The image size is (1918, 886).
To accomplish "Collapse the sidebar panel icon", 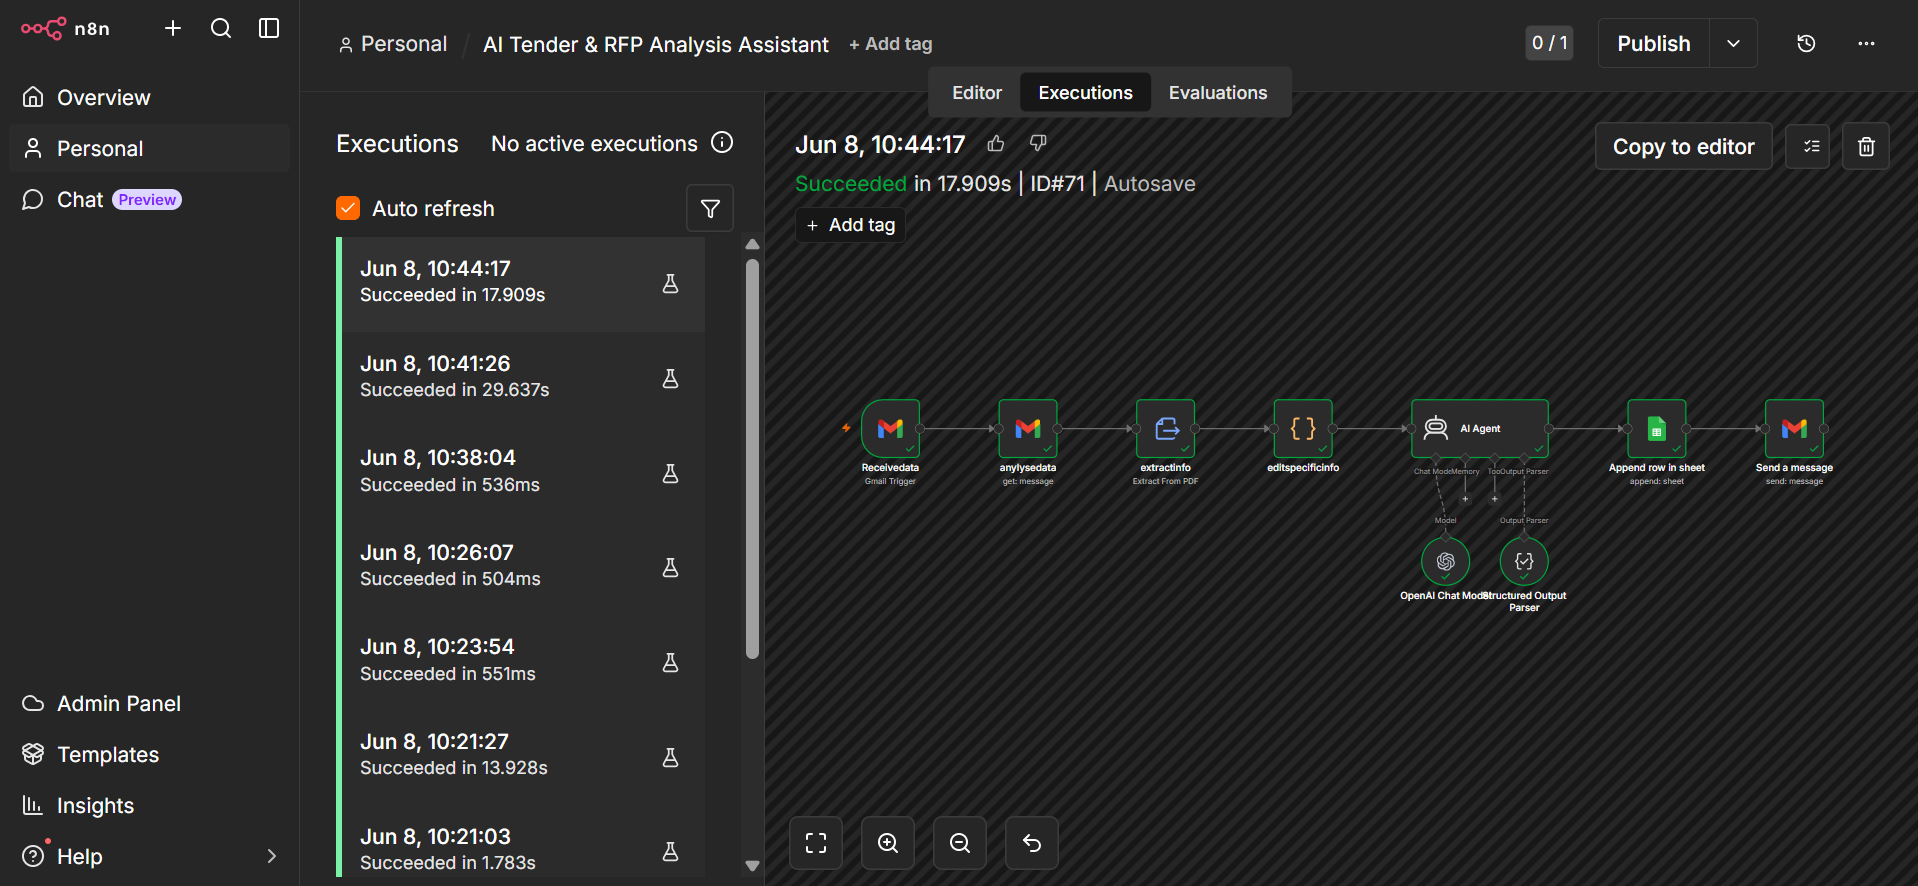I will [269, 28].
